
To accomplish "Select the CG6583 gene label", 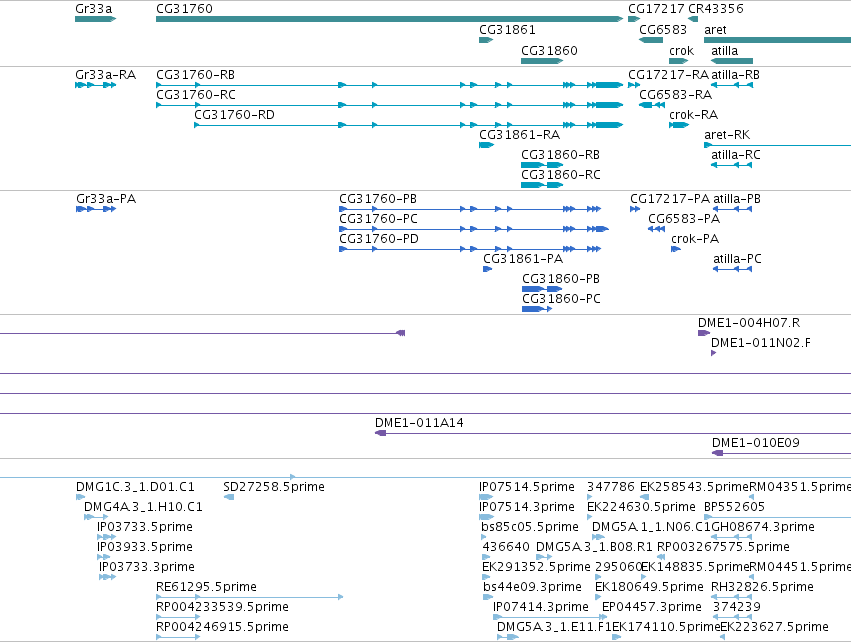I will [x=663, y=29].
